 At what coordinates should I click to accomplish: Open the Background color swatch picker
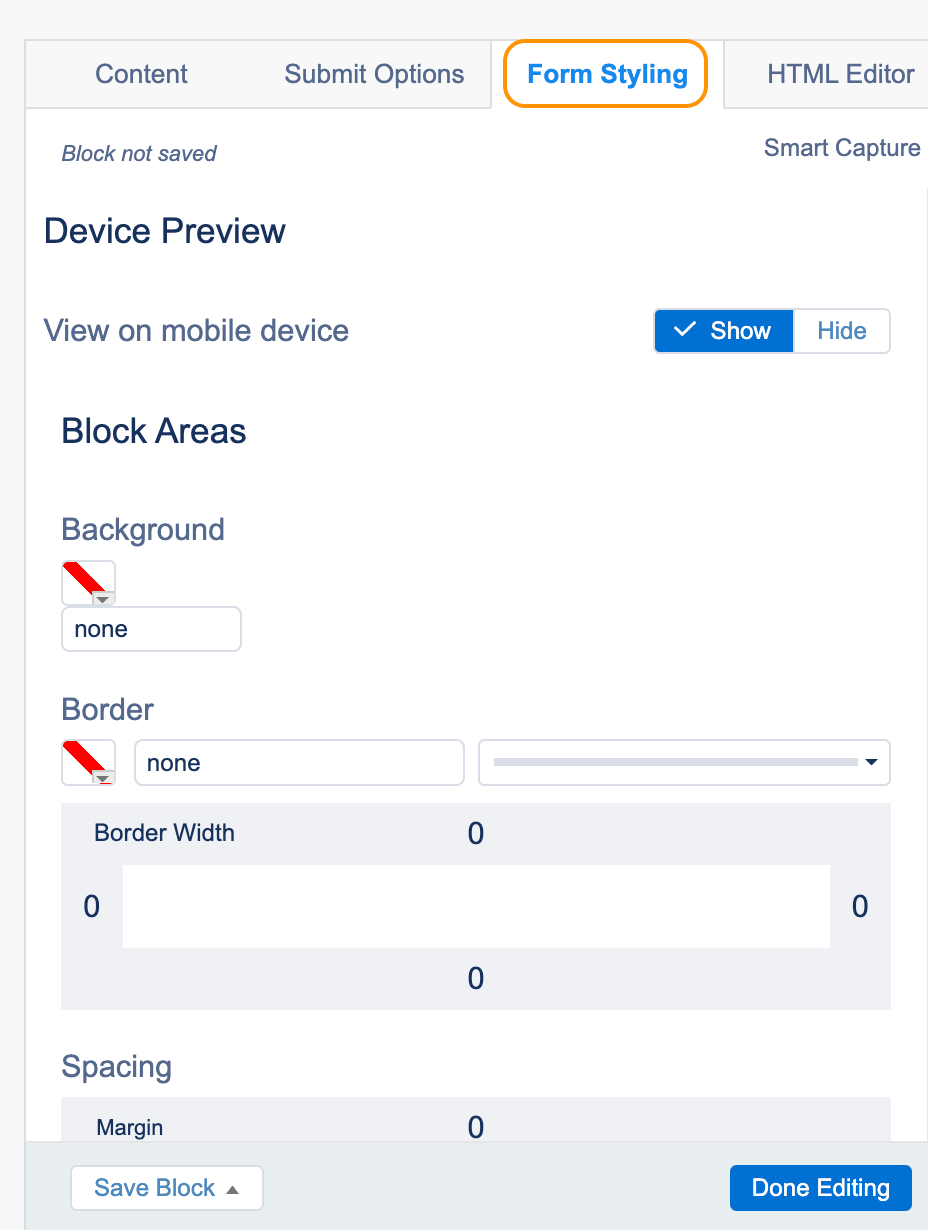point(88,582)
